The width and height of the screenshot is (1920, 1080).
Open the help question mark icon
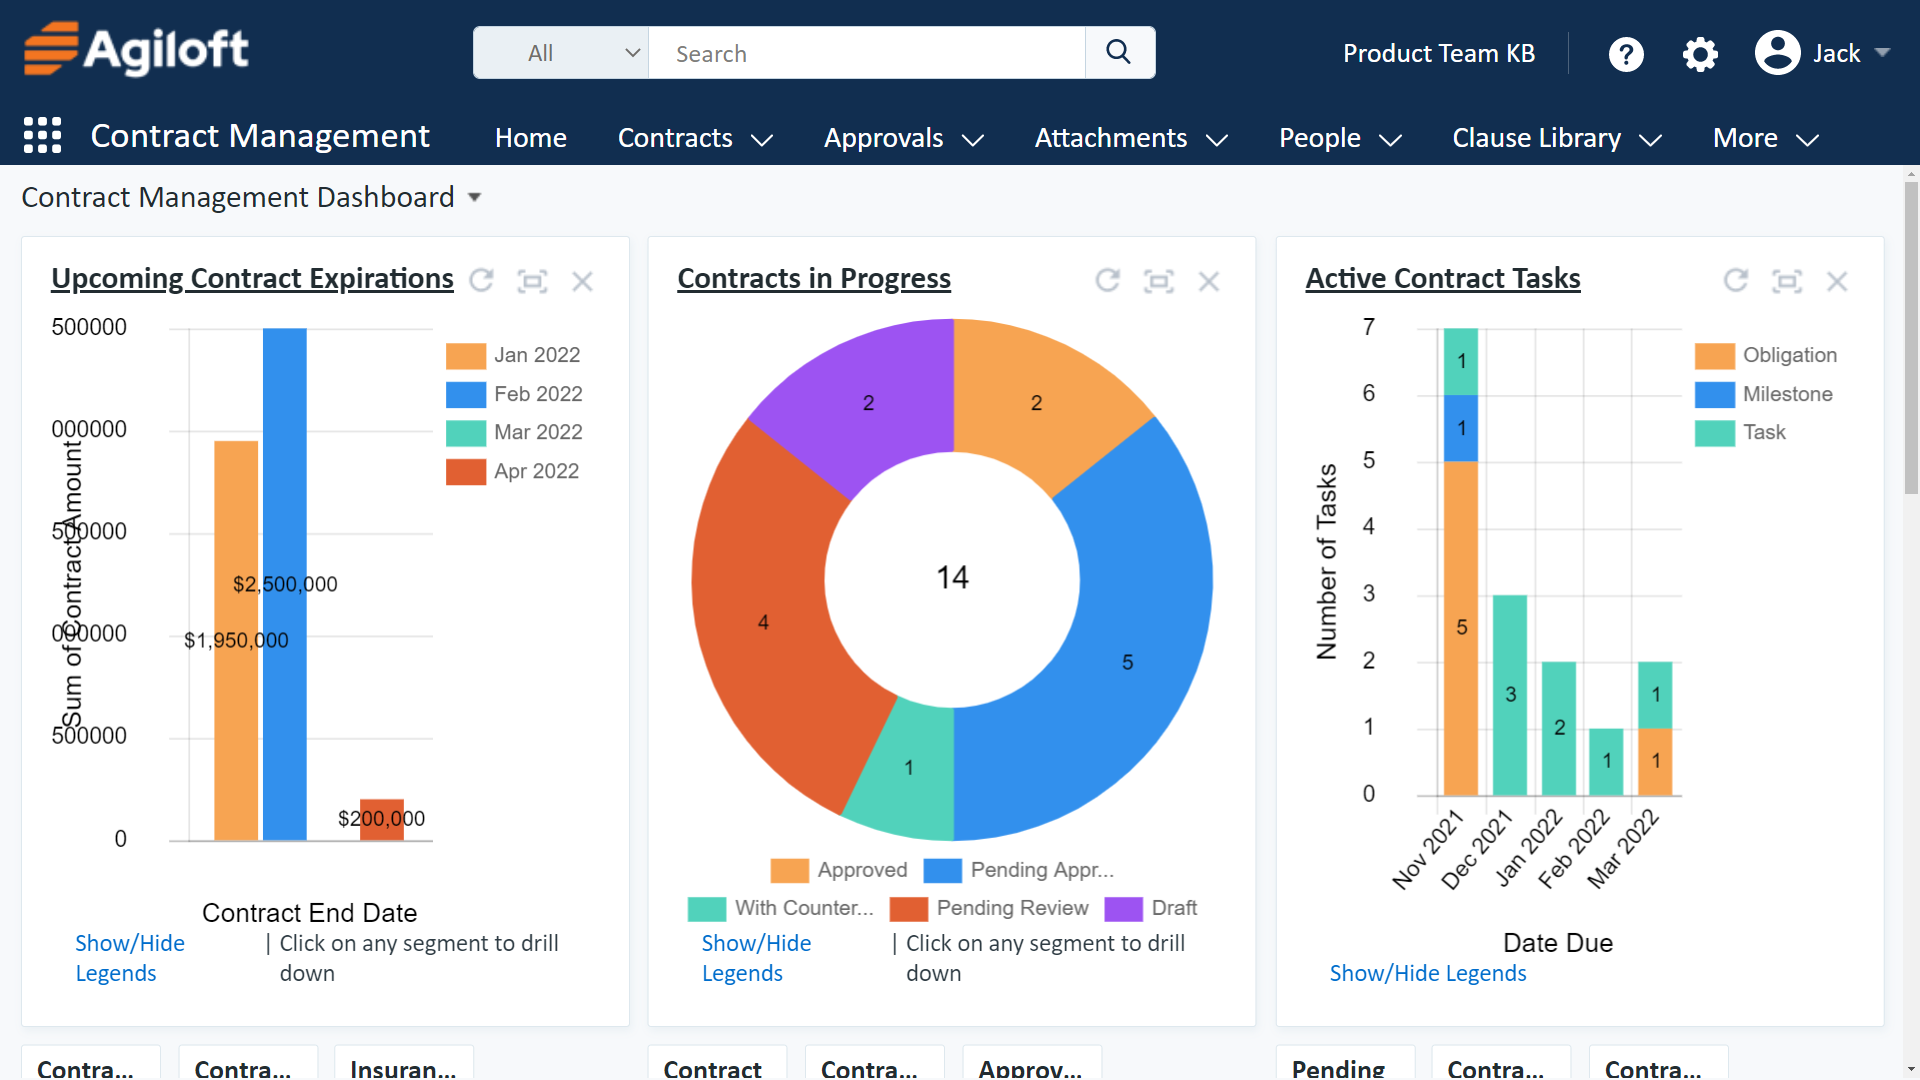tap(1626, 54)
